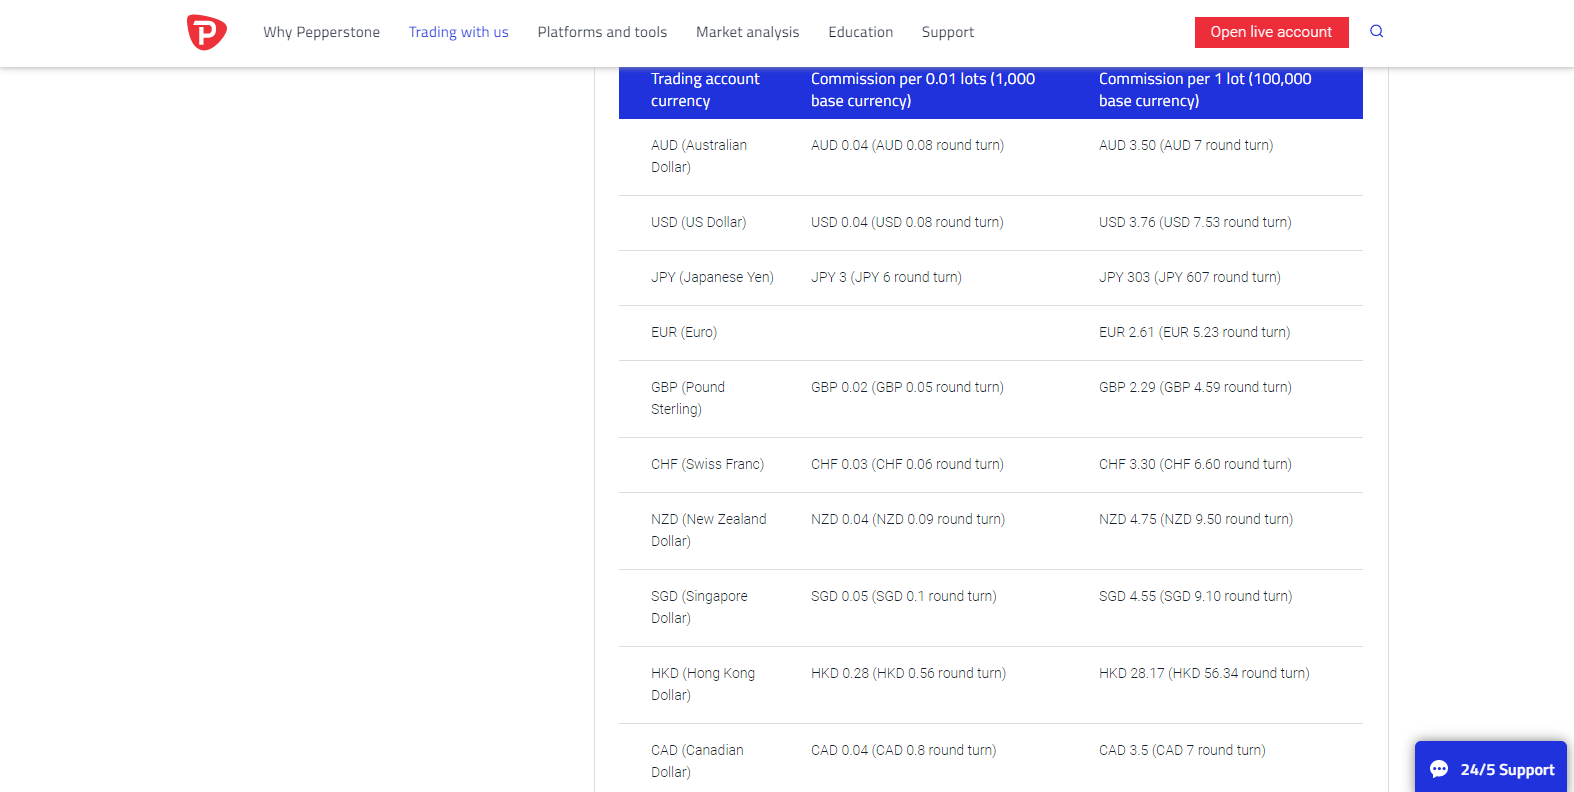Click Commission per 1 lot column header
This screenshot has width=1574, height=792.
(1204, 90)
